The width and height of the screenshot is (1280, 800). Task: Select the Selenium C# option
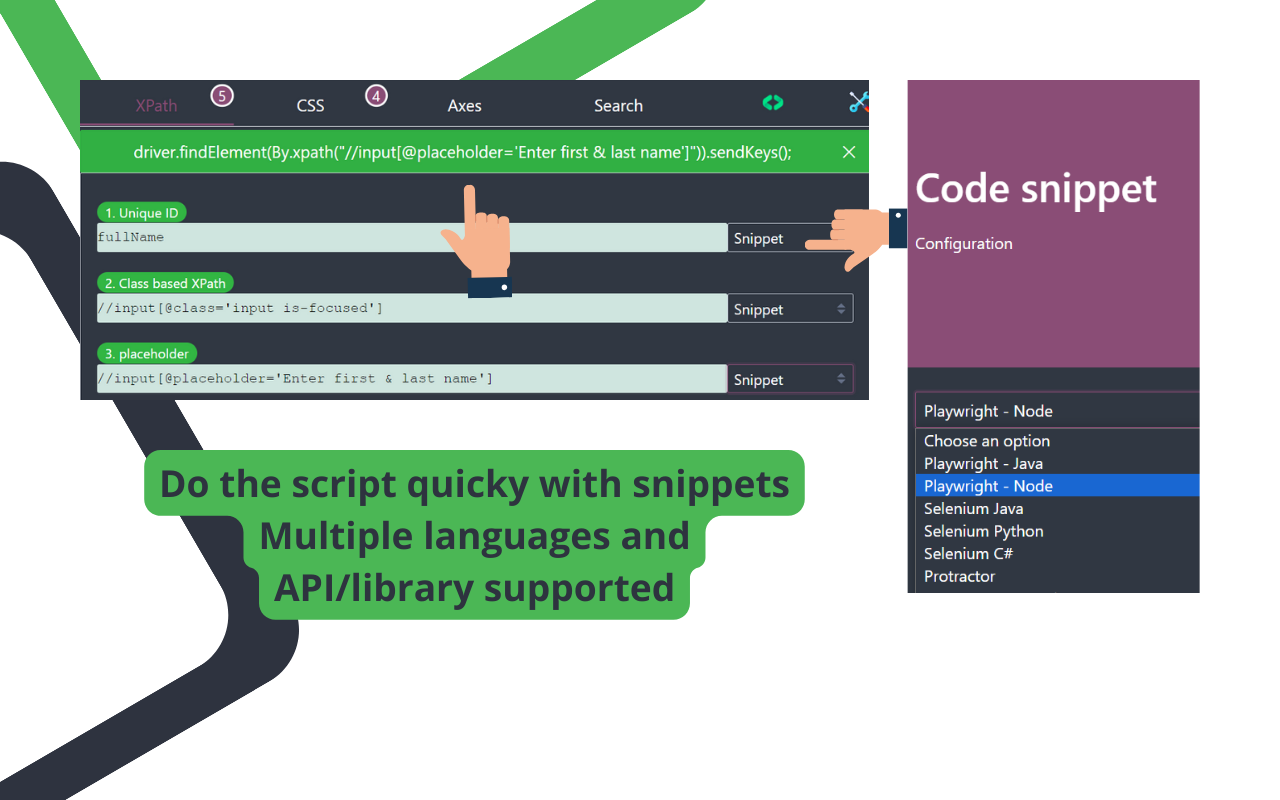pyautogui.click(x=968, y=554)
